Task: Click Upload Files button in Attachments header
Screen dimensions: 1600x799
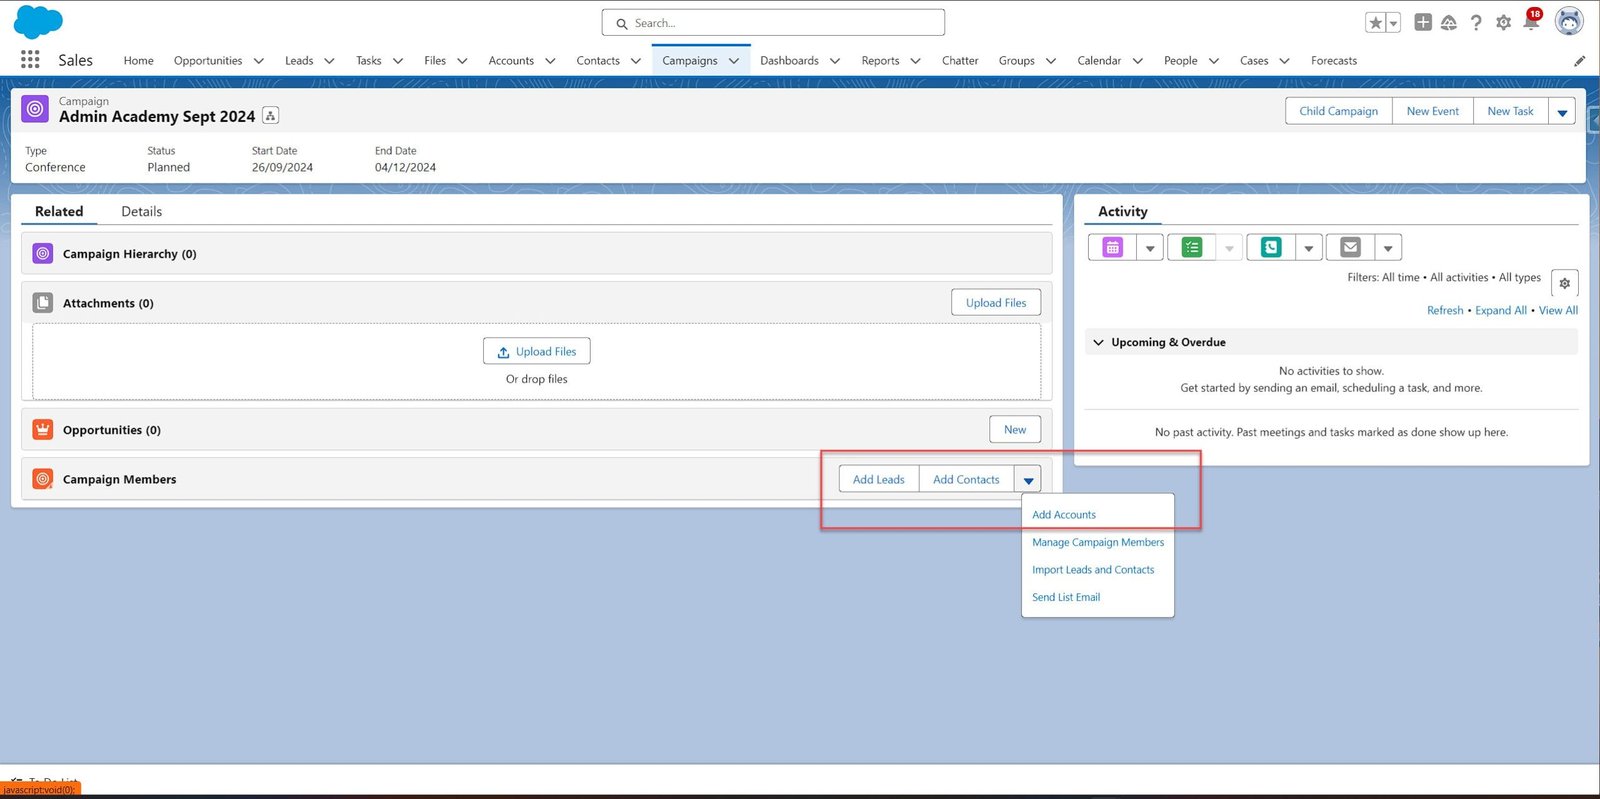Action: click(996, 303)
